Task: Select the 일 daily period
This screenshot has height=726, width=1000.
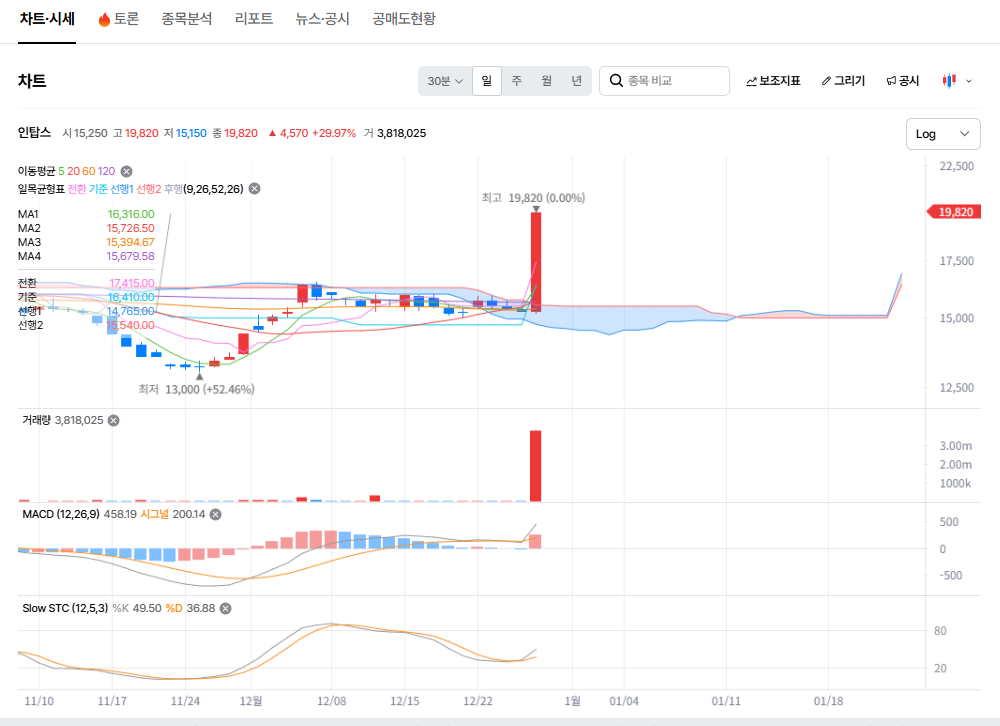Action: click(x=487, y=81)
